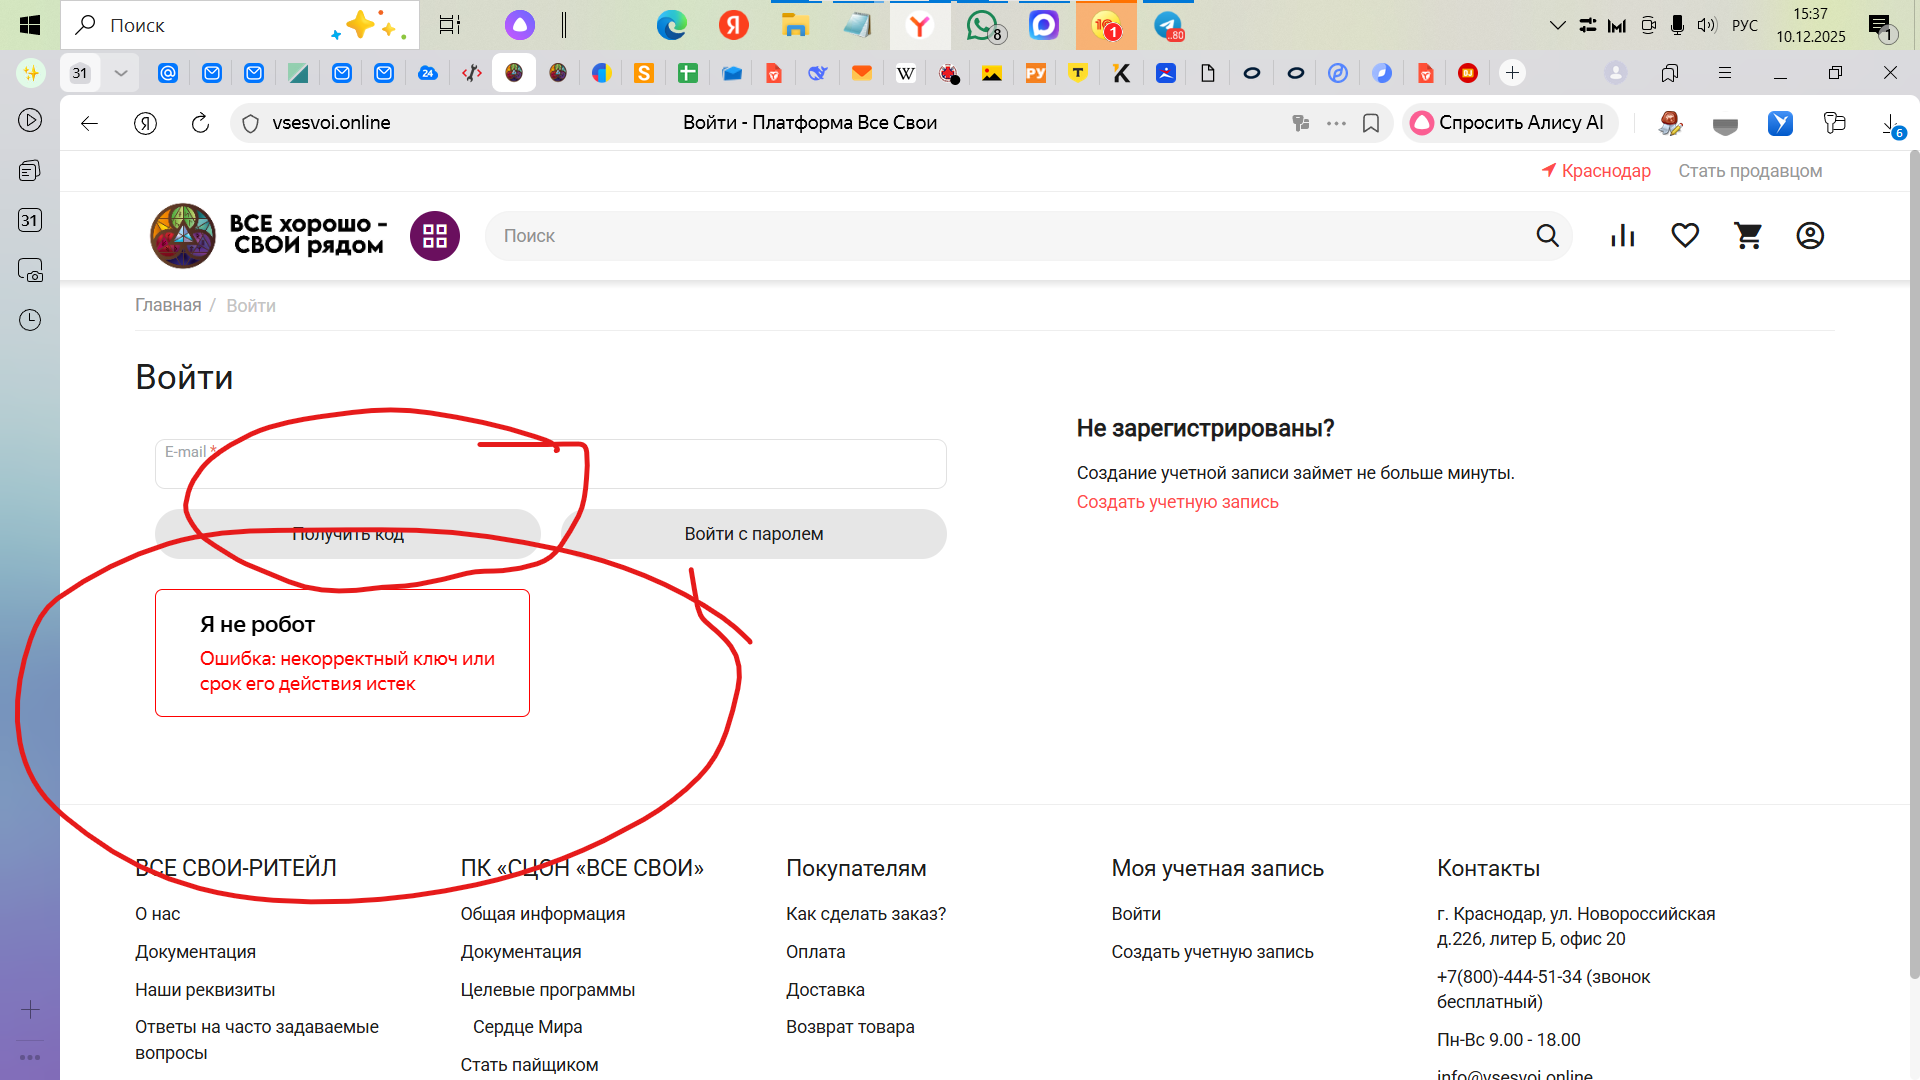Click the Создать учетную запись red link

pyautogui.click(x=1177, y=502)
